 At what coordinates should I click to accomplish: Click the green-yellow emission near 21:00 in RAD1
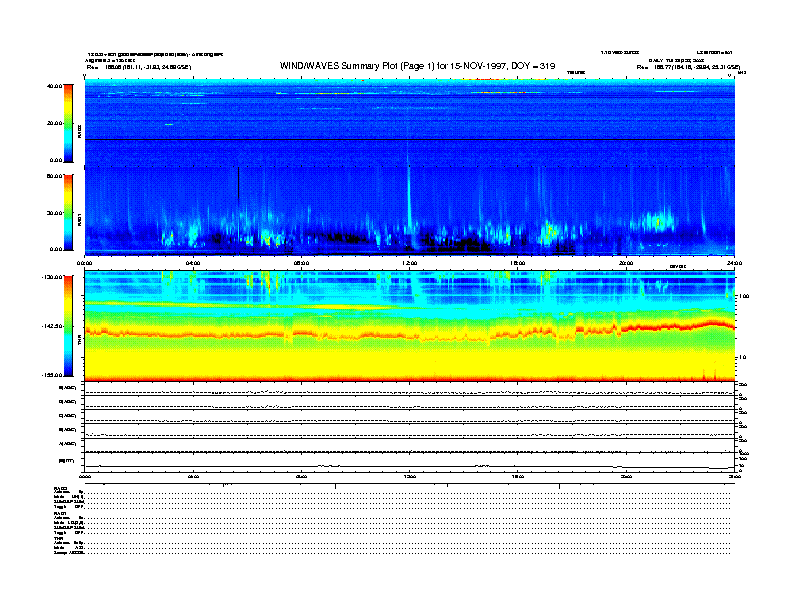(x=656, y=221)
